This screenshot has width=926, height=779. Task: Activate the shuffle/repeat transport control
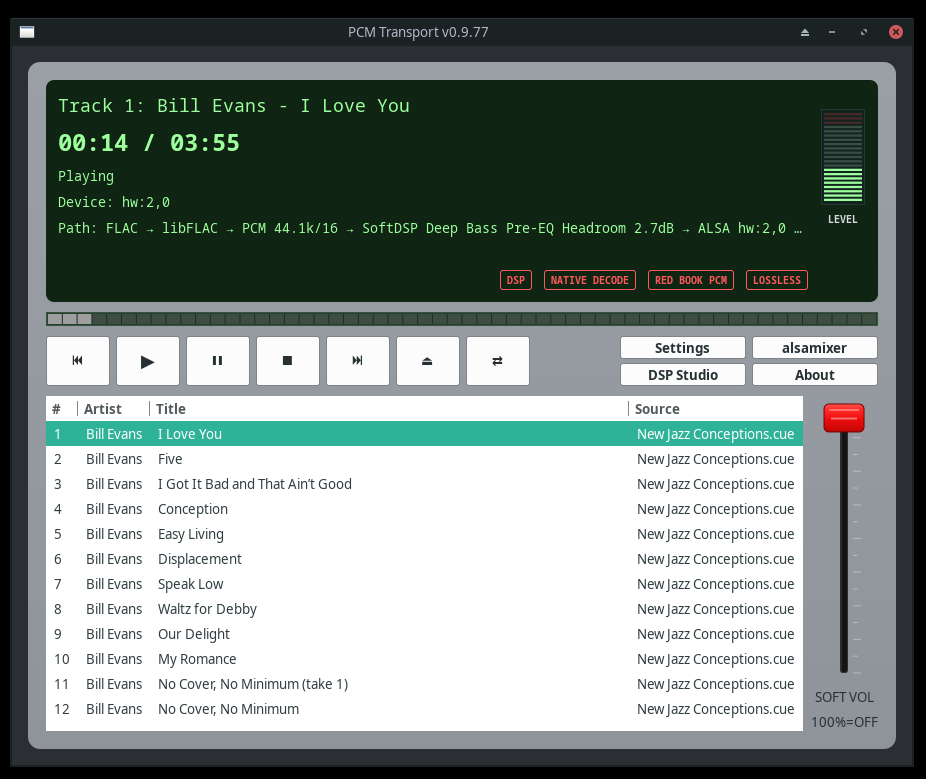[x=498, y=361]
